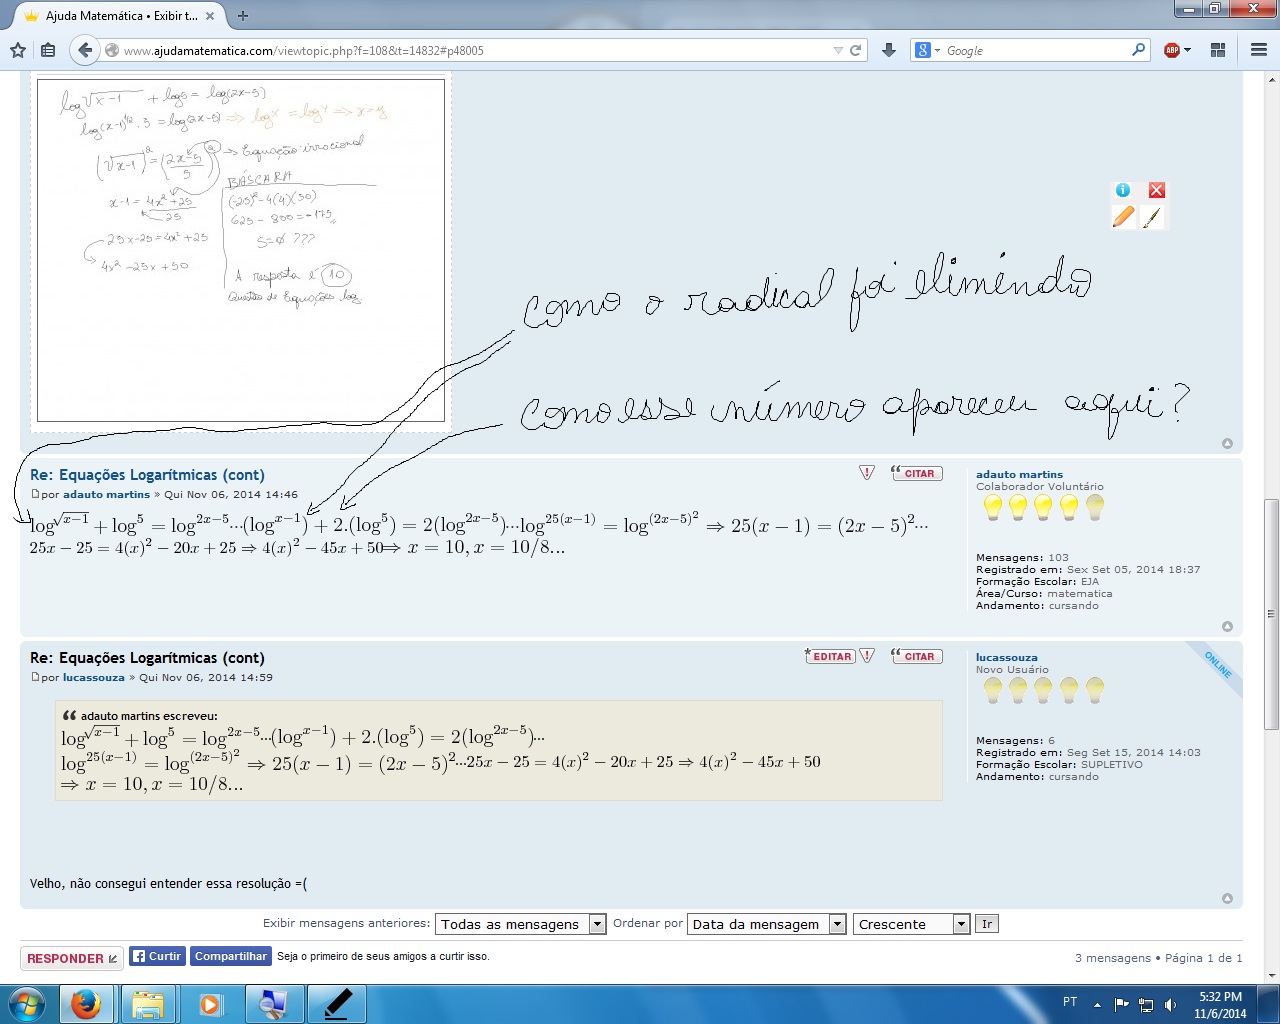Screen dimensions: 1280x1024
Task: Open Windows Explorer from the taskbar
Action: tap(148, 1003)
